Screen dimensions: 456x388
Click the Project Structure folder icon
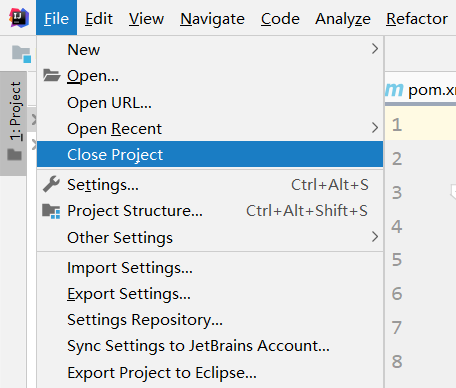pos(51,211)
